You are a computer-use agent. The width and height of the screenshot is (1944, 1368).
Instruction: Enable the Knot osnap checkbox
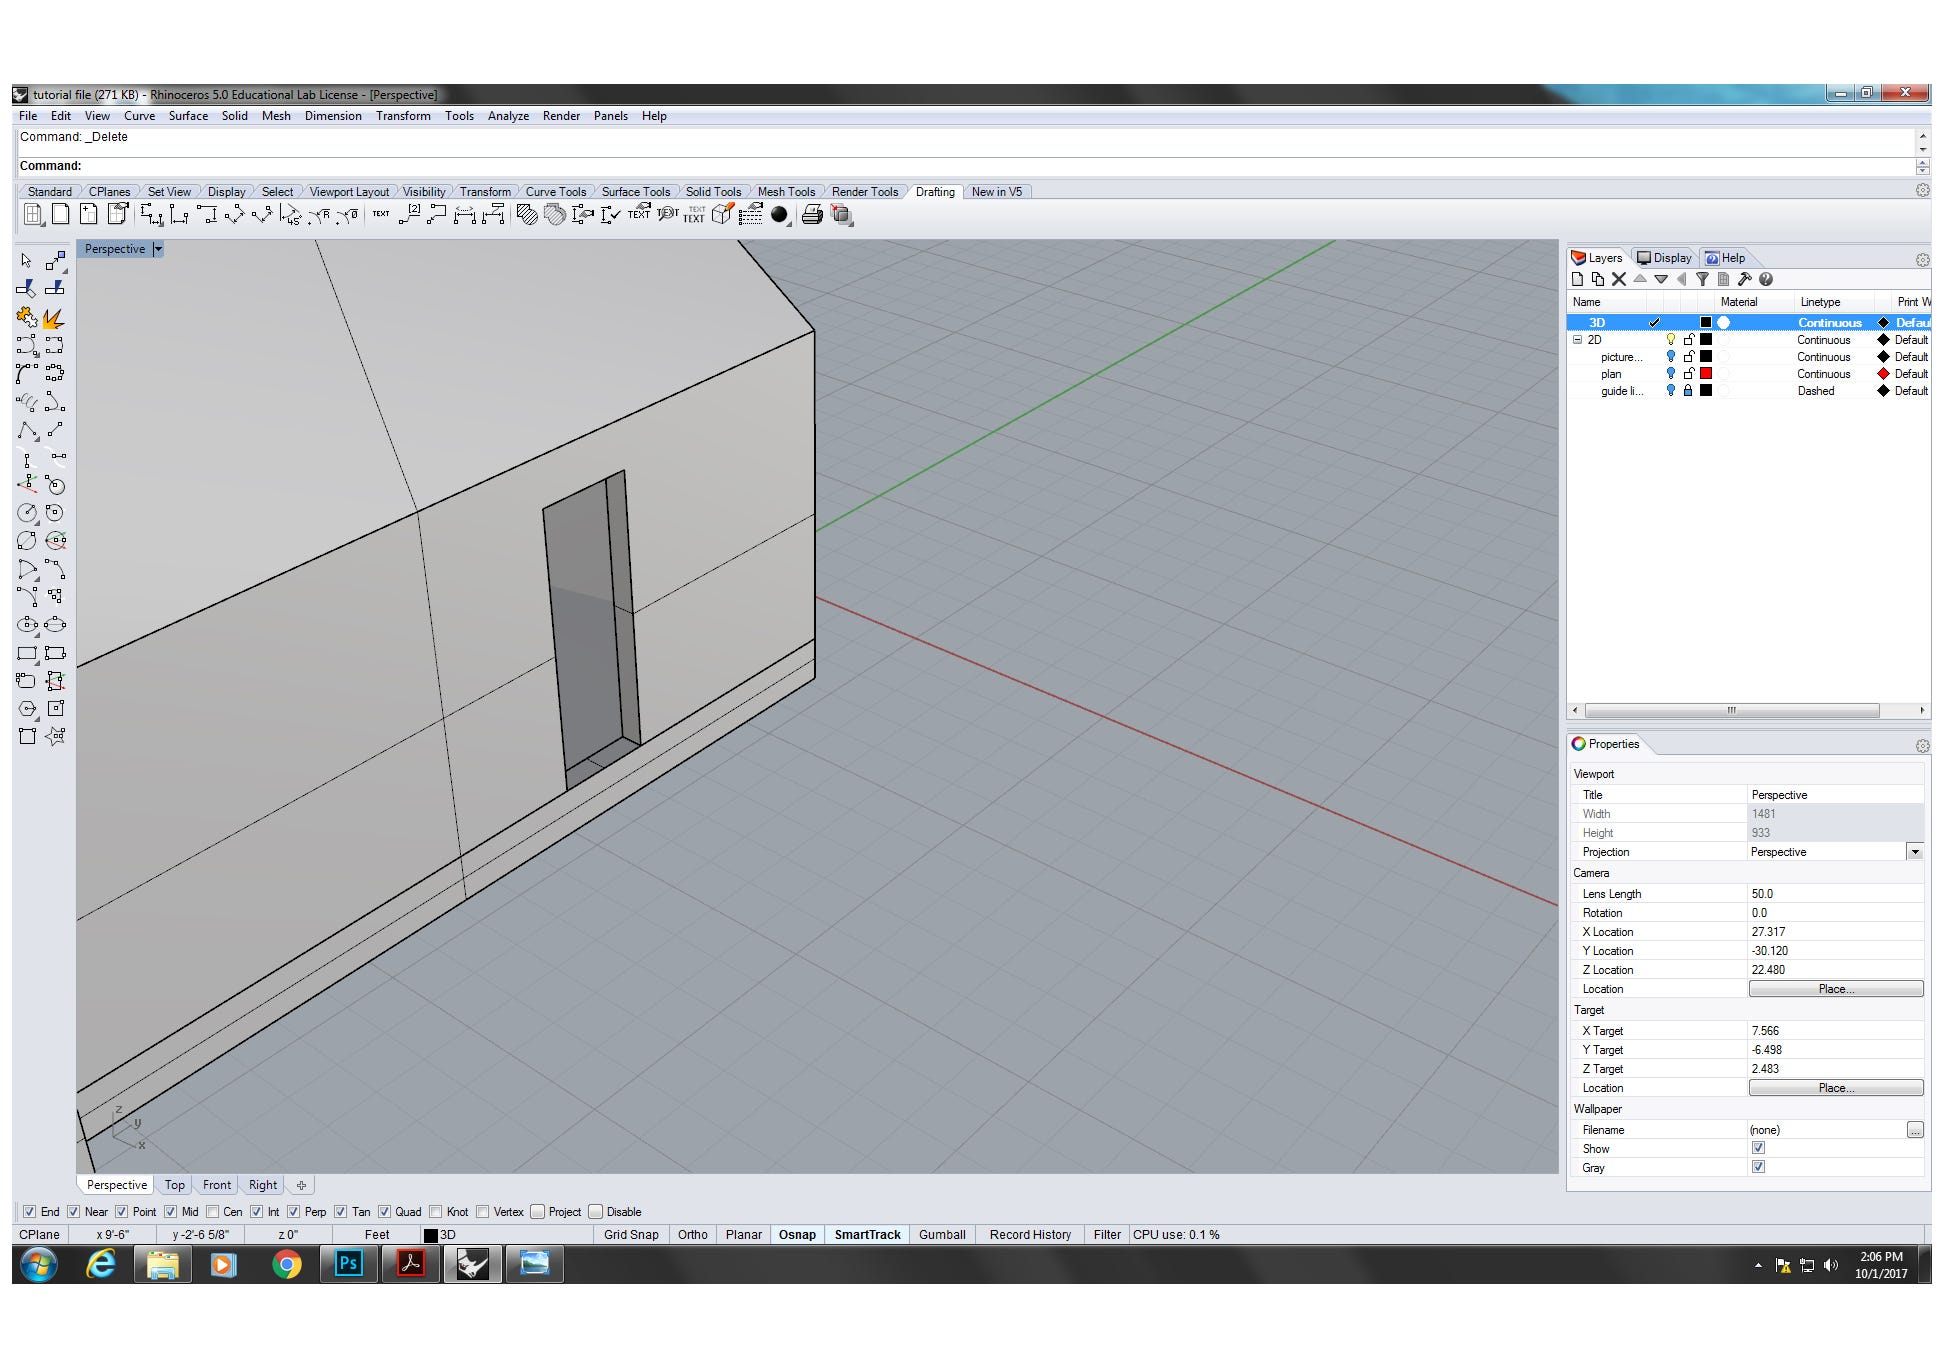(x=435, y=1212)
